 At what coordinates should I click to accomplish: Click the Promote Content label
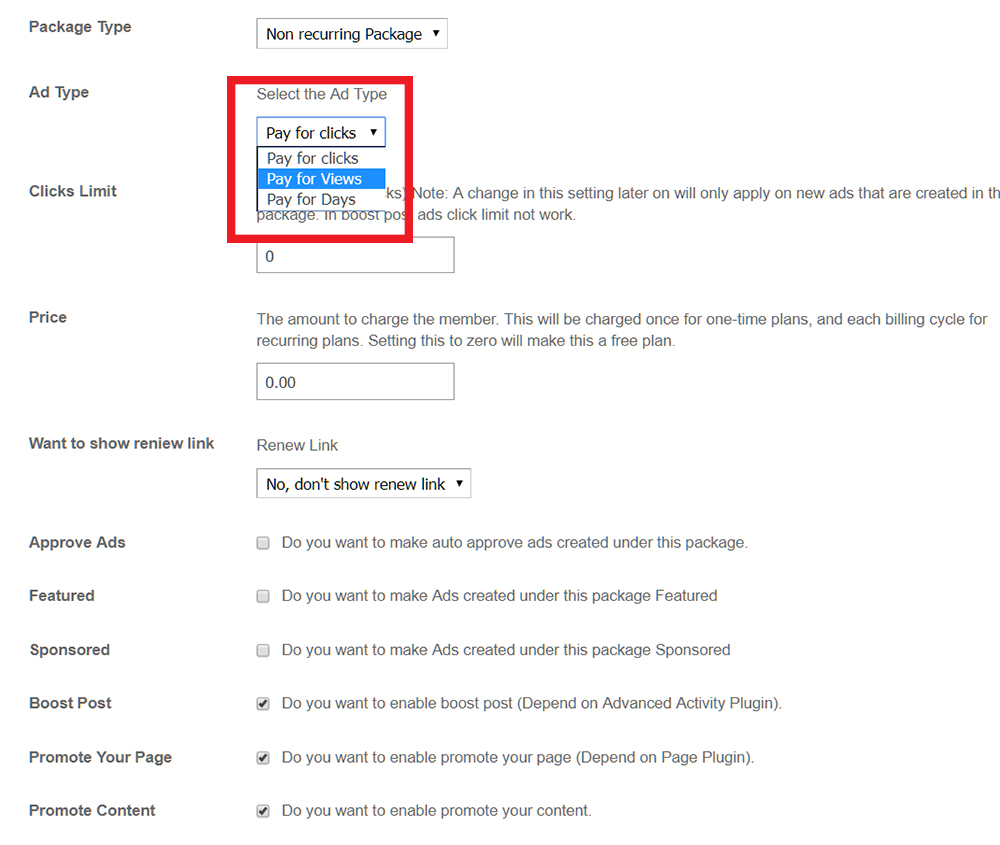point(92,810)
